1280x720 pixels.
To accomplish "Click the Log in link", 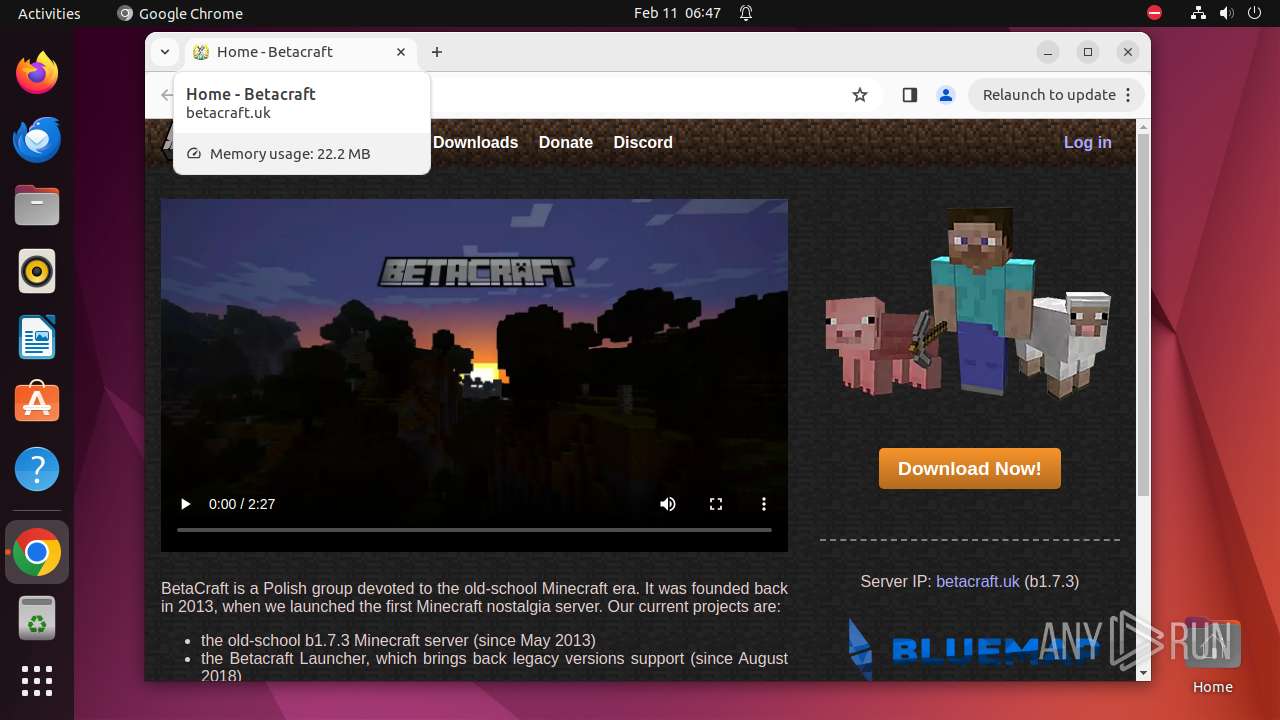I will (1087, 142).
